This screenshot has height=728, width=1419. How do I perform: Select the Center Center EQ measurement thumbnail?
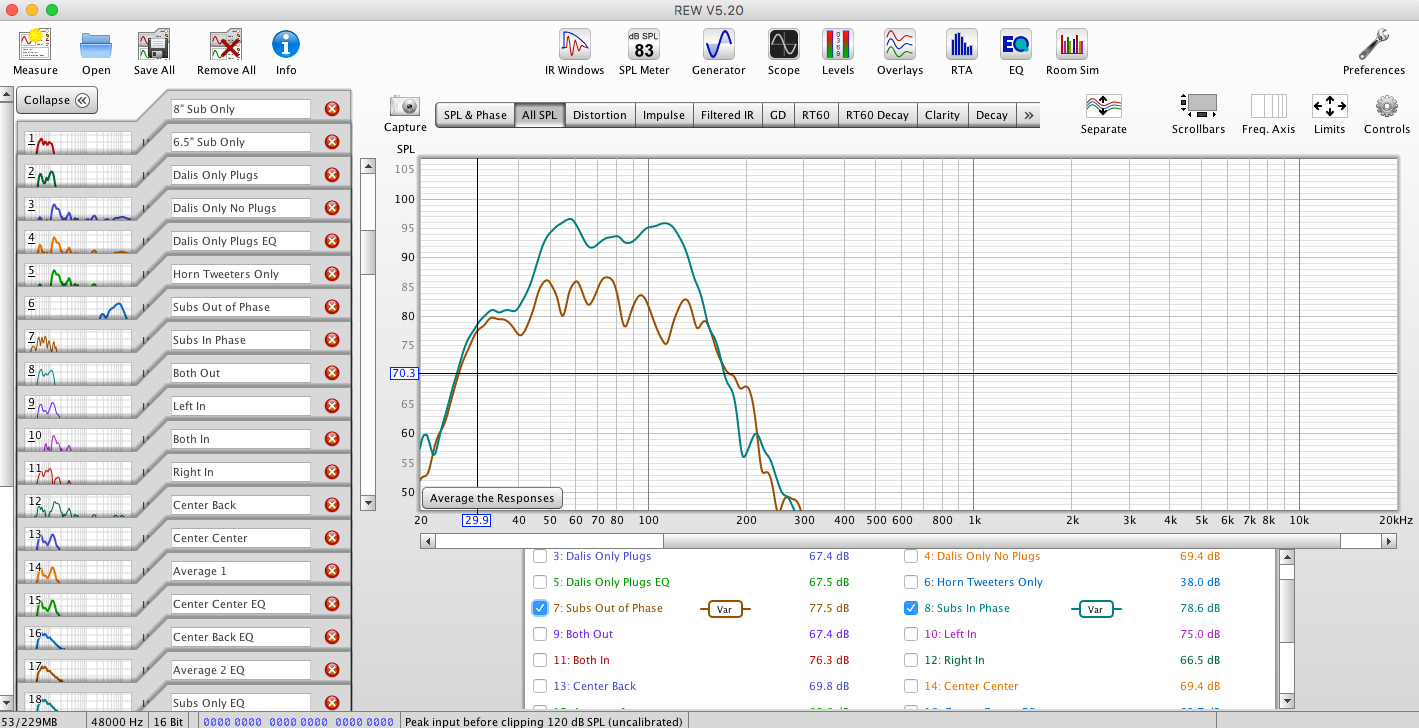pyautogui.click(x=78, y=605)
